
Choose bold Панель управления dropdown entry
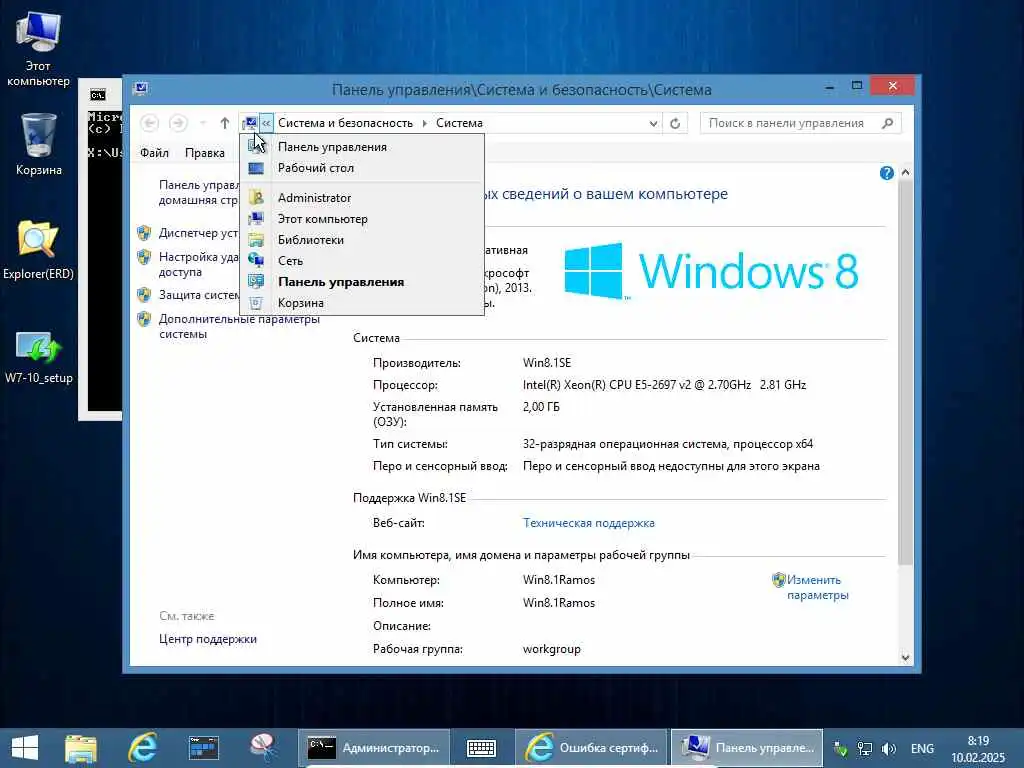(362, 281)
